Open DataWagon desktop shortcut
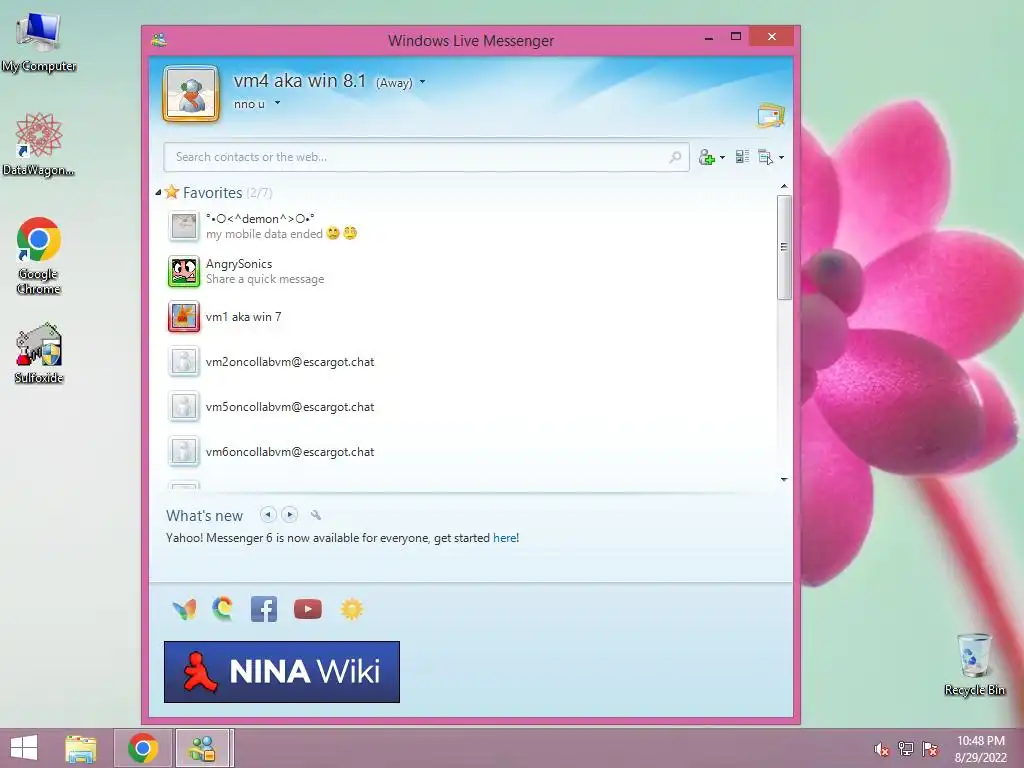 38,145
